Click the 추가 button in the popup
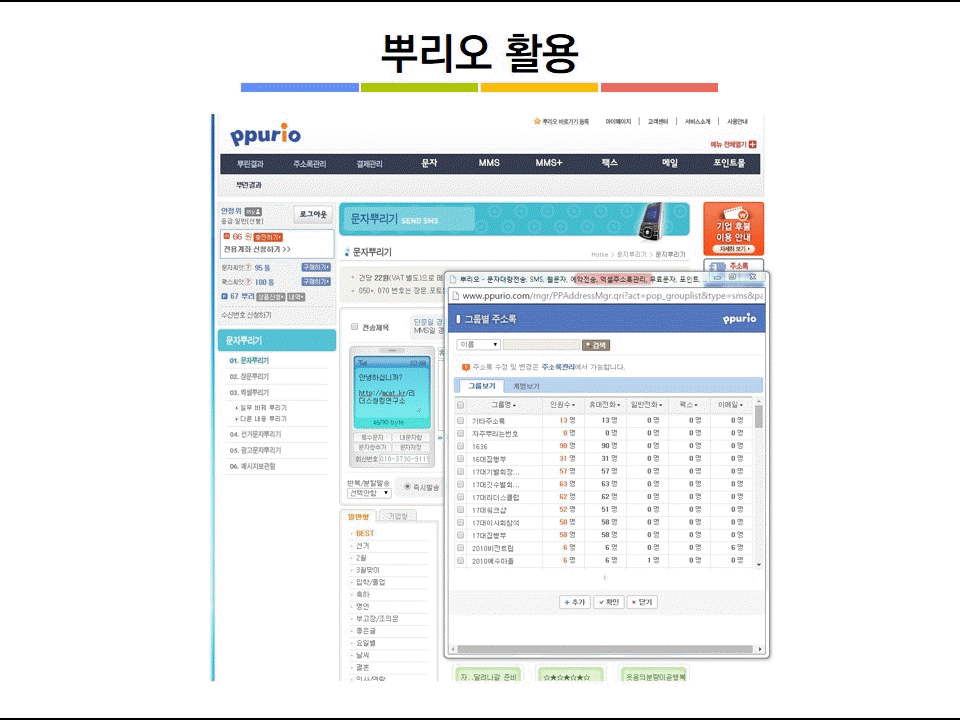 (575, 602)
